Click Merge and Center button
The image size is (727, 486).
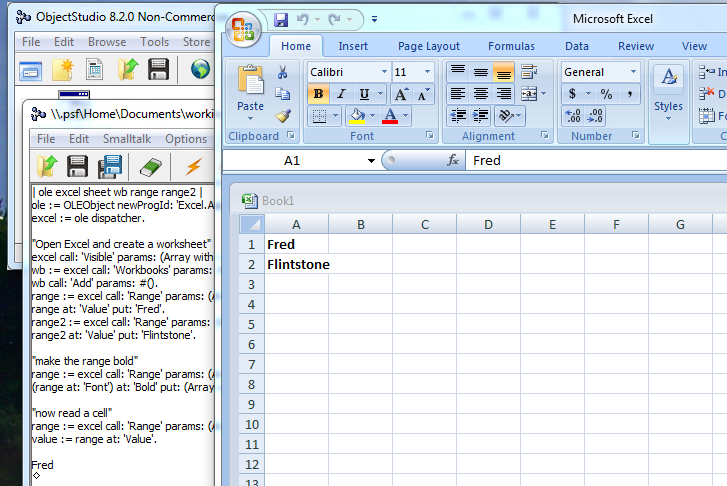529,94
